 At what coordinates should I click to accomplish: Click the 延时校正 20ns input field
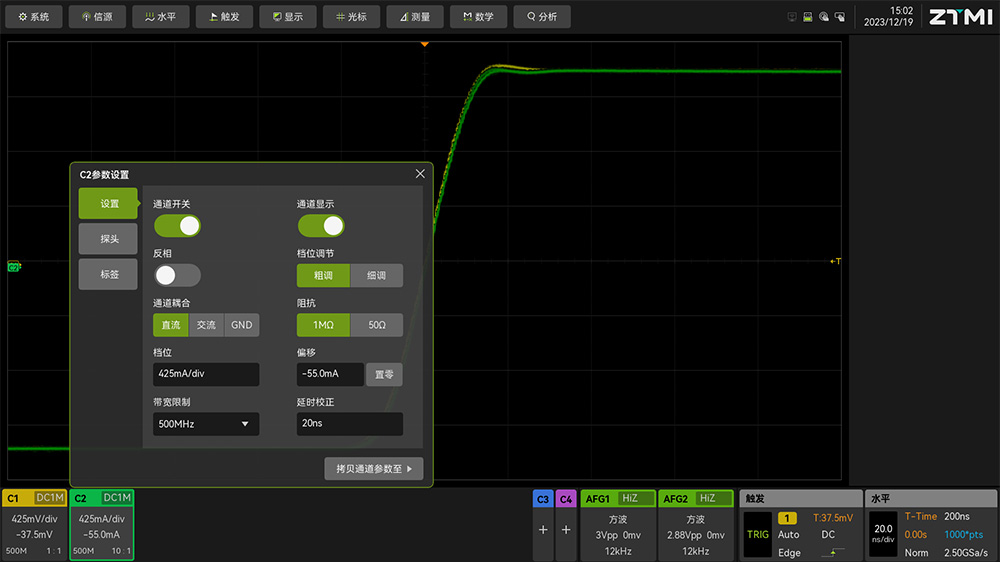[x=350, y=424]
